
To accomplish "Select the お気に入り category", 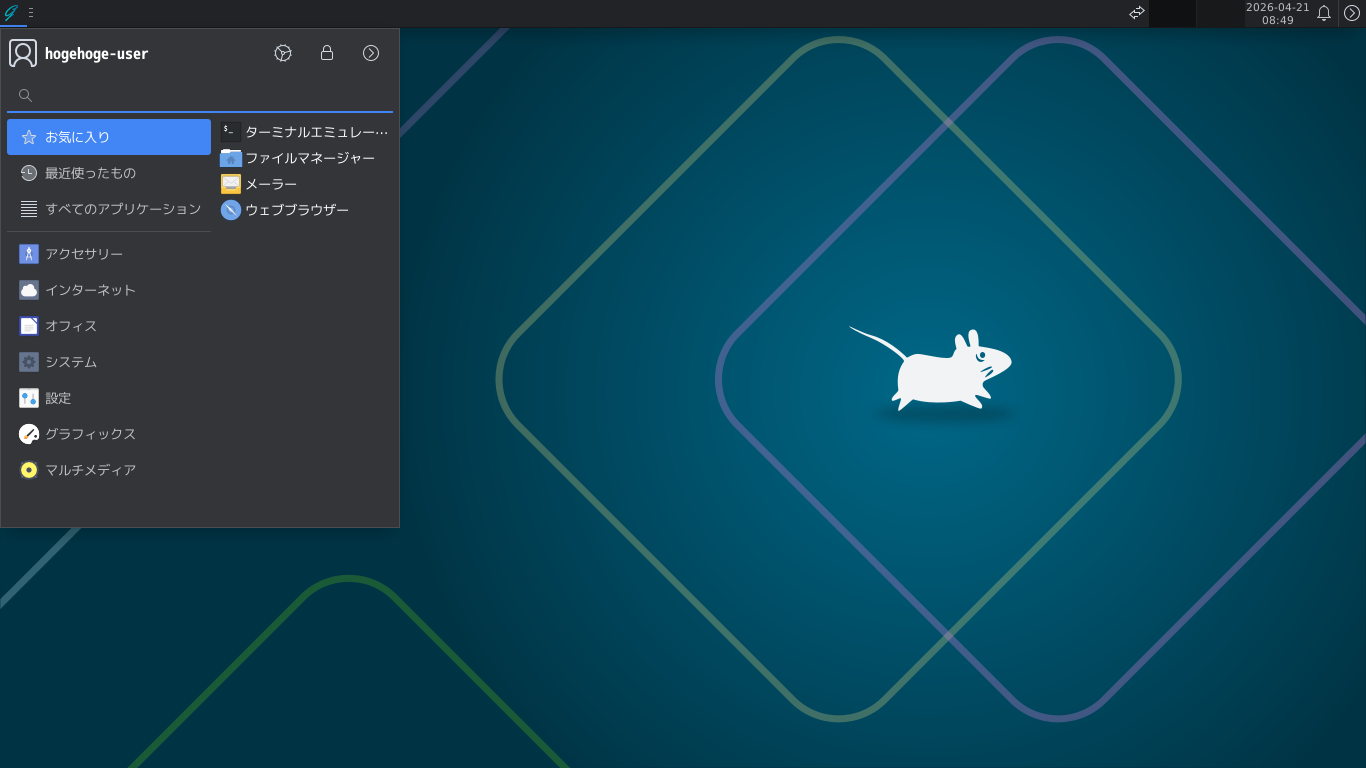I will tap(109, 137).
